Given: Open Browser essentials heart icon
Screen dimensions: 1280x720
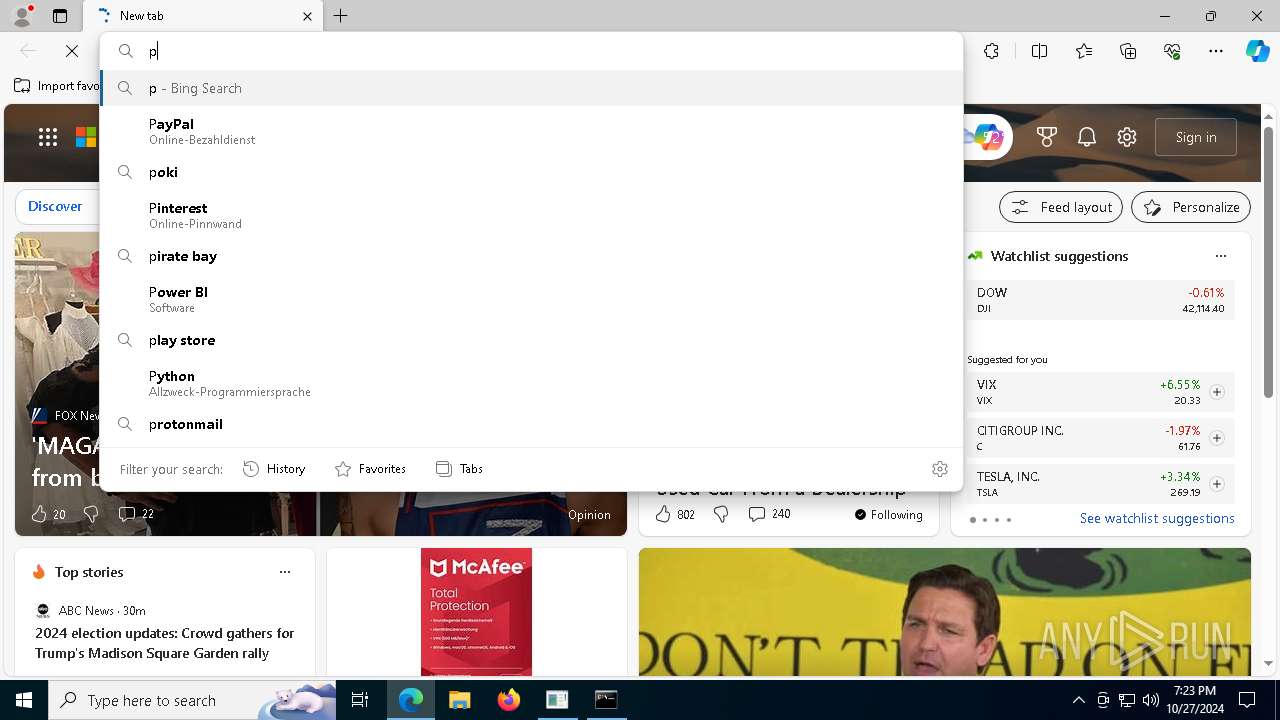Looking at the screenshot, I should pyautogui.click(x=1172, y=51).
